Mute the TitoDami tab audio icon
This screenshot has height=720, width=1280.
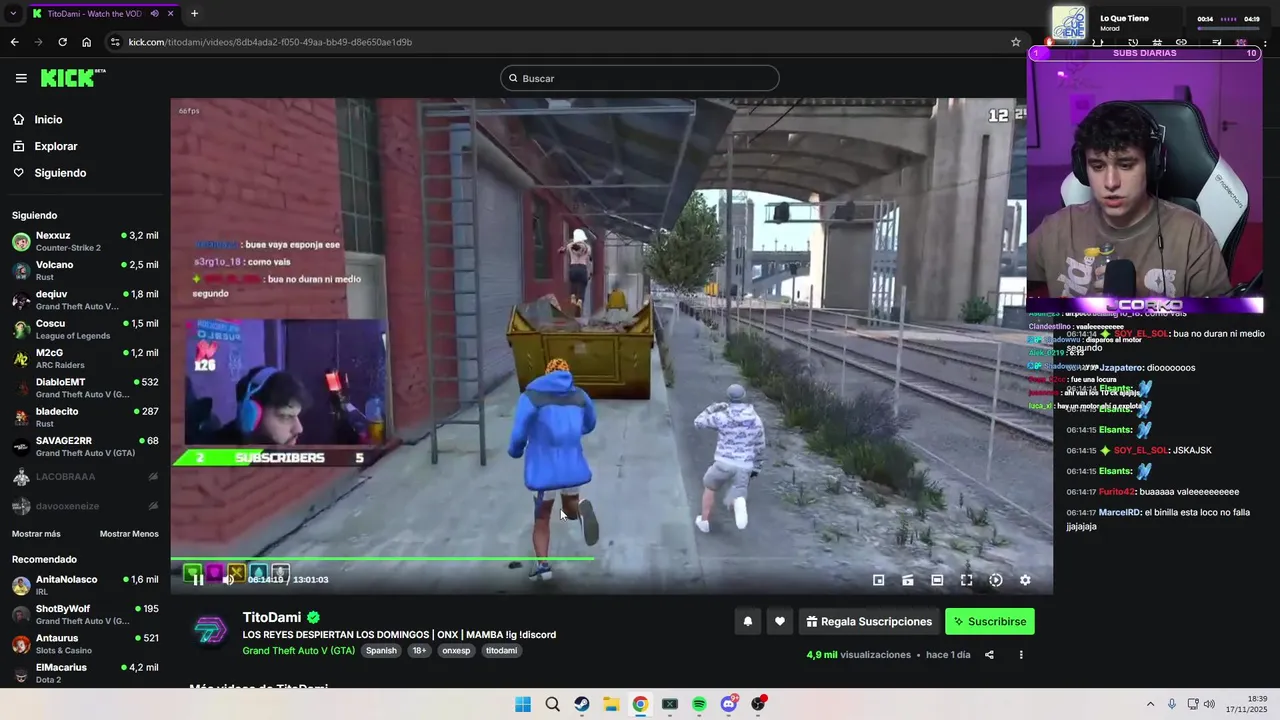[x=155, y=14]
